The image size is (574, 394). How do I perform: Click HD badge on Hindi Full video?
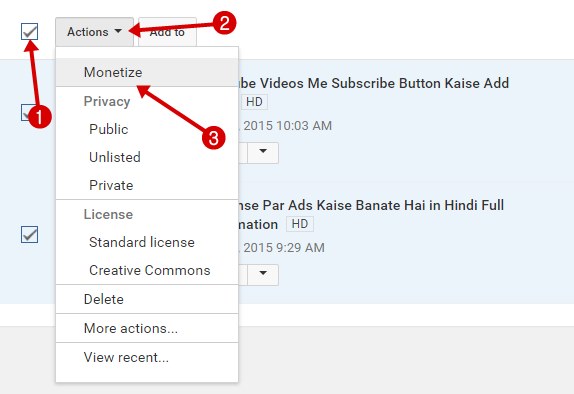tap(300, 224)
